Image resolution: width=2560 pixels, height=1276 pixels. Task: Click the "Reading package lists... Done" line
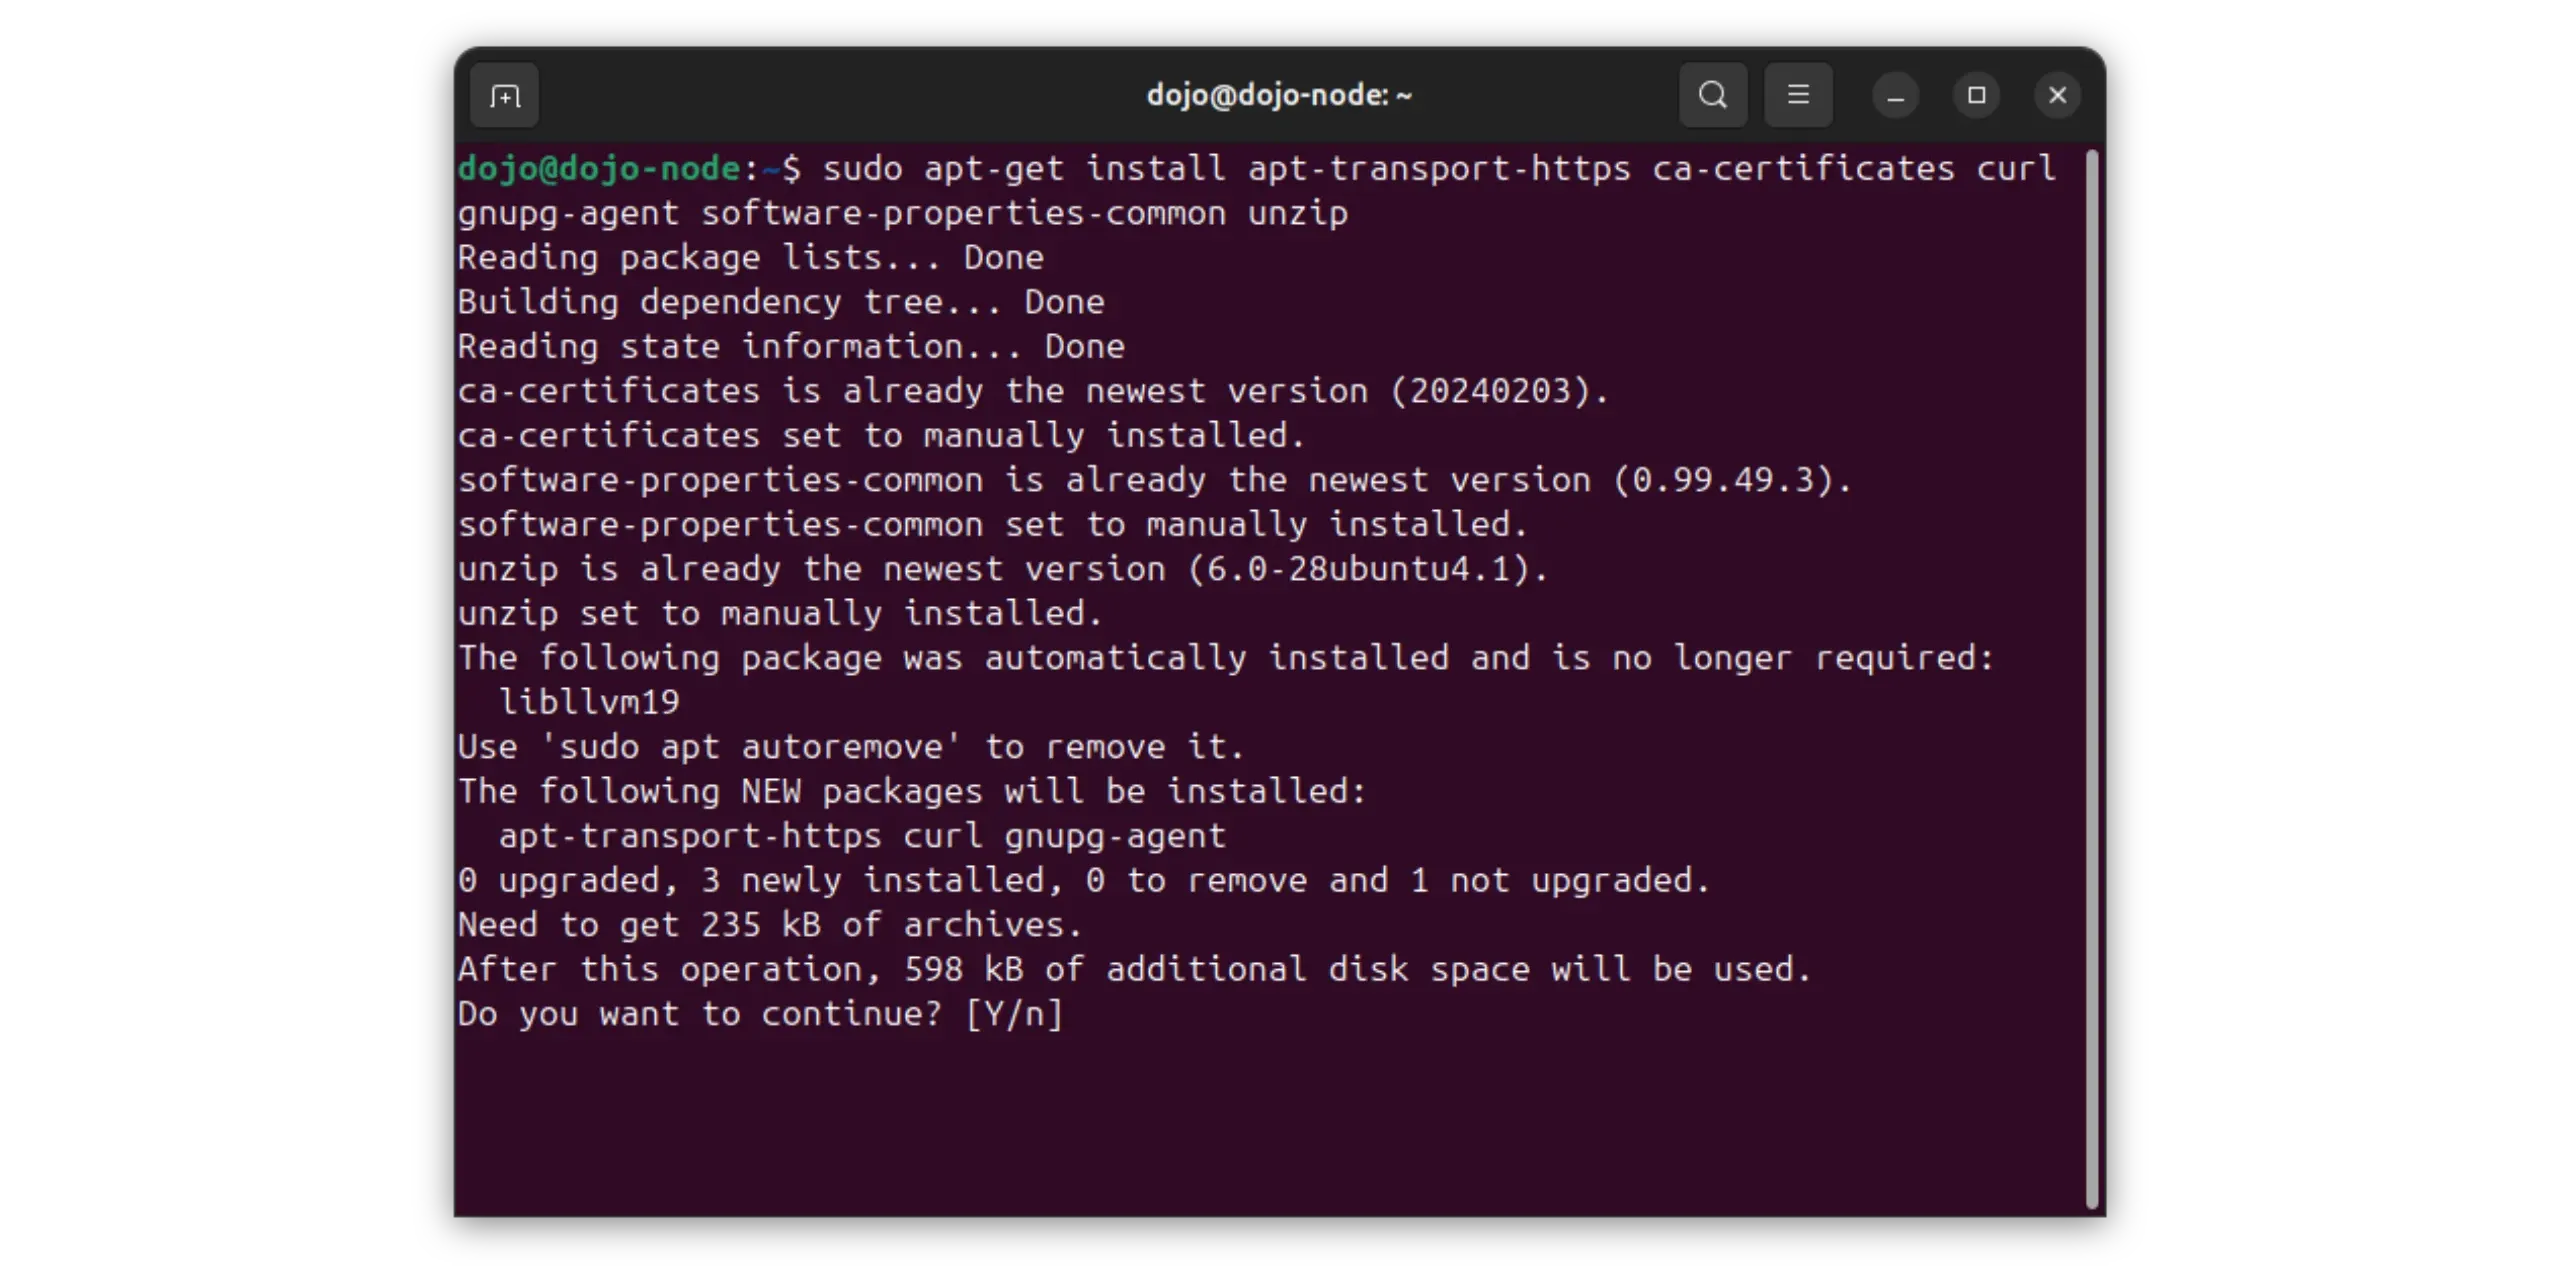pyautogui.click(x=750, y=258)
